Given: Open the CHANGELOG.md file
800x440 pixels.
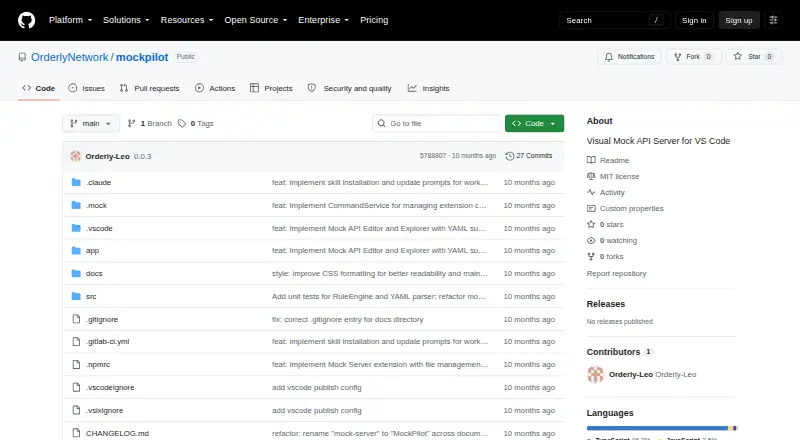Looking at the screenshot, I should pyautogui.click(x=117, y=433).
